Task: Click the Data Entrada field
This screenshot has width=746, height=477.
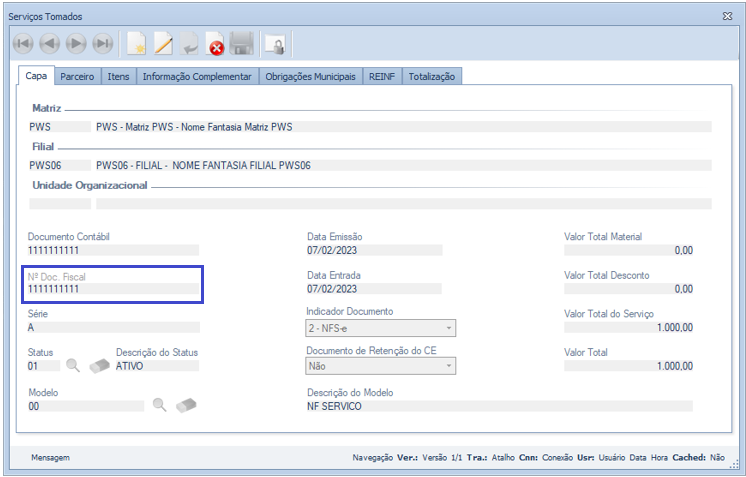Action: (x=374, y=289)
